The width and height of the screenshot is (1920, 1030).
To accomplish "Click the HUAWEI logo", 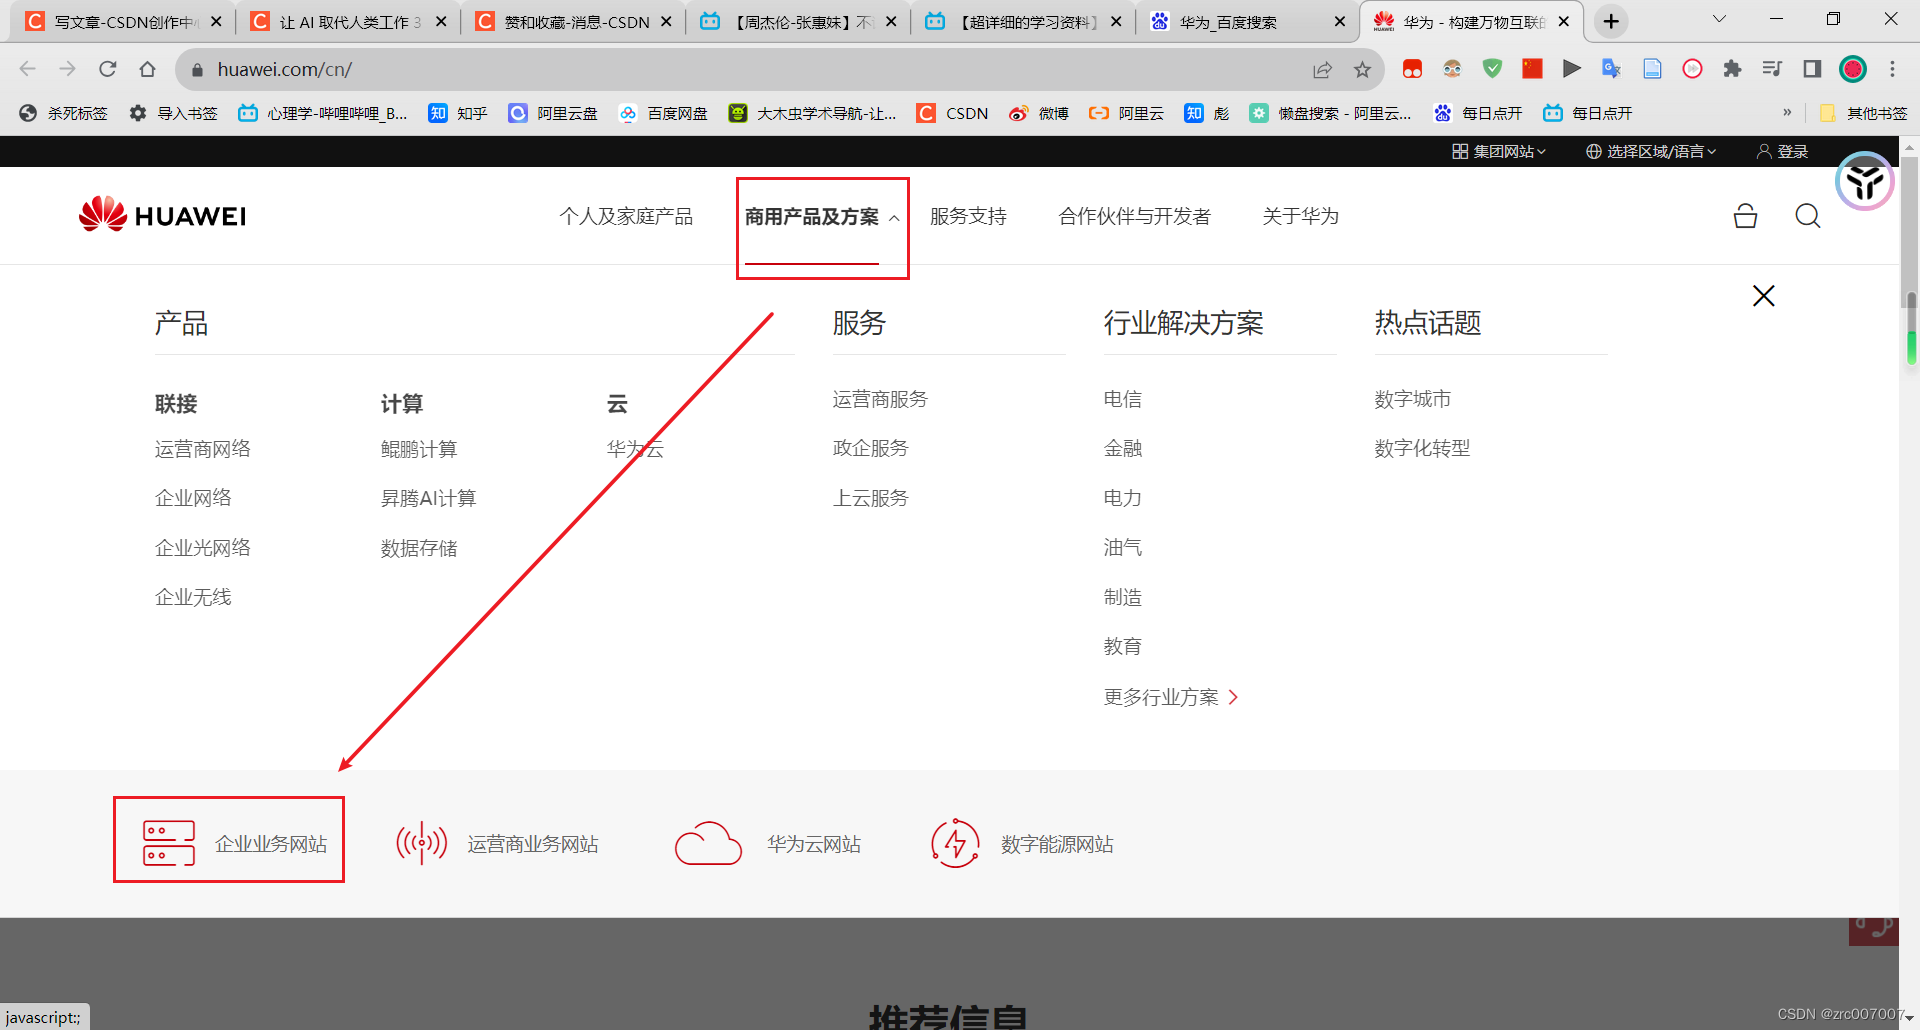I will 163,215.
